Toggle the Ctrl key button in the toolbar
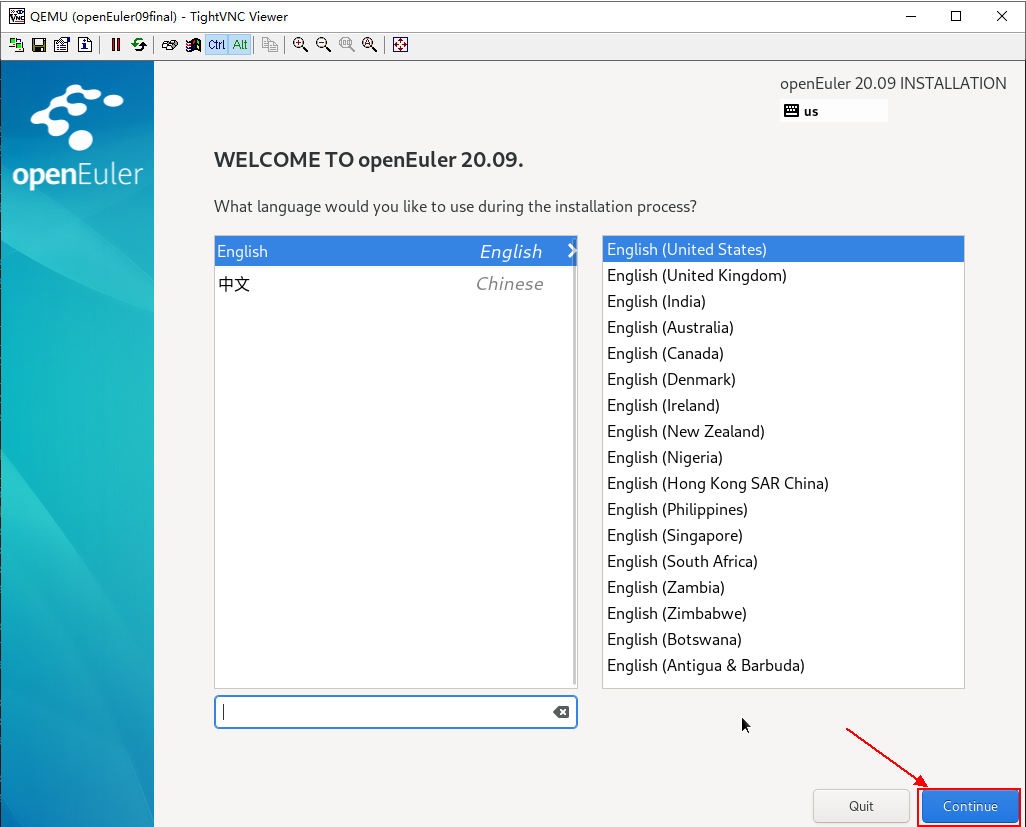This screenshot has height=827, width=1026. pyautogui.click(x=217, y=45)
